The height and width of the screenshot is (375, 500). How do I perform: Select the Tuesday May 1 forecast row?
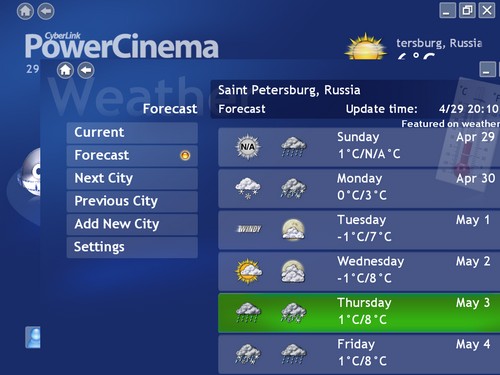(359, 230)
